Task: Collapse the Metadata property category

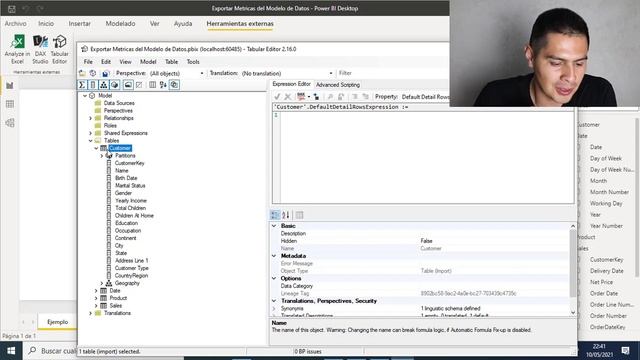Action: 274,256
